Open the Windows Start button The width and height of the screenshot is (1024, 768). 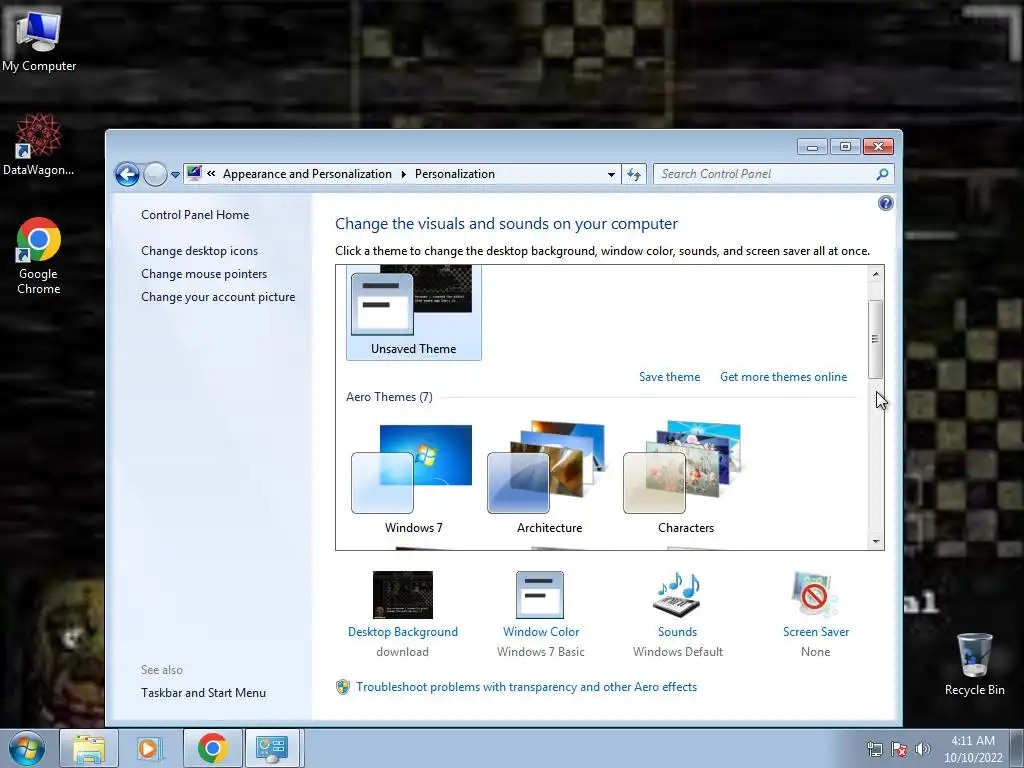(26, 748)
